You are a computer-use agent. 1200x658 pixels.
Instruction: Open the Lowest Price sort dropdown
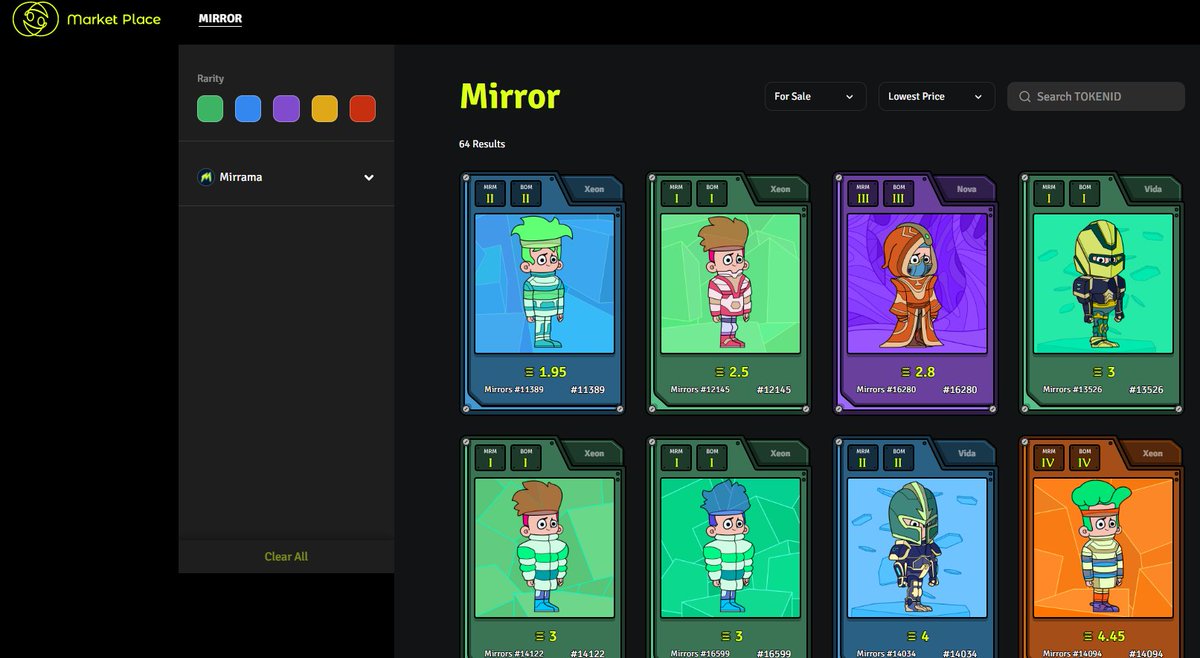[936, 96]
